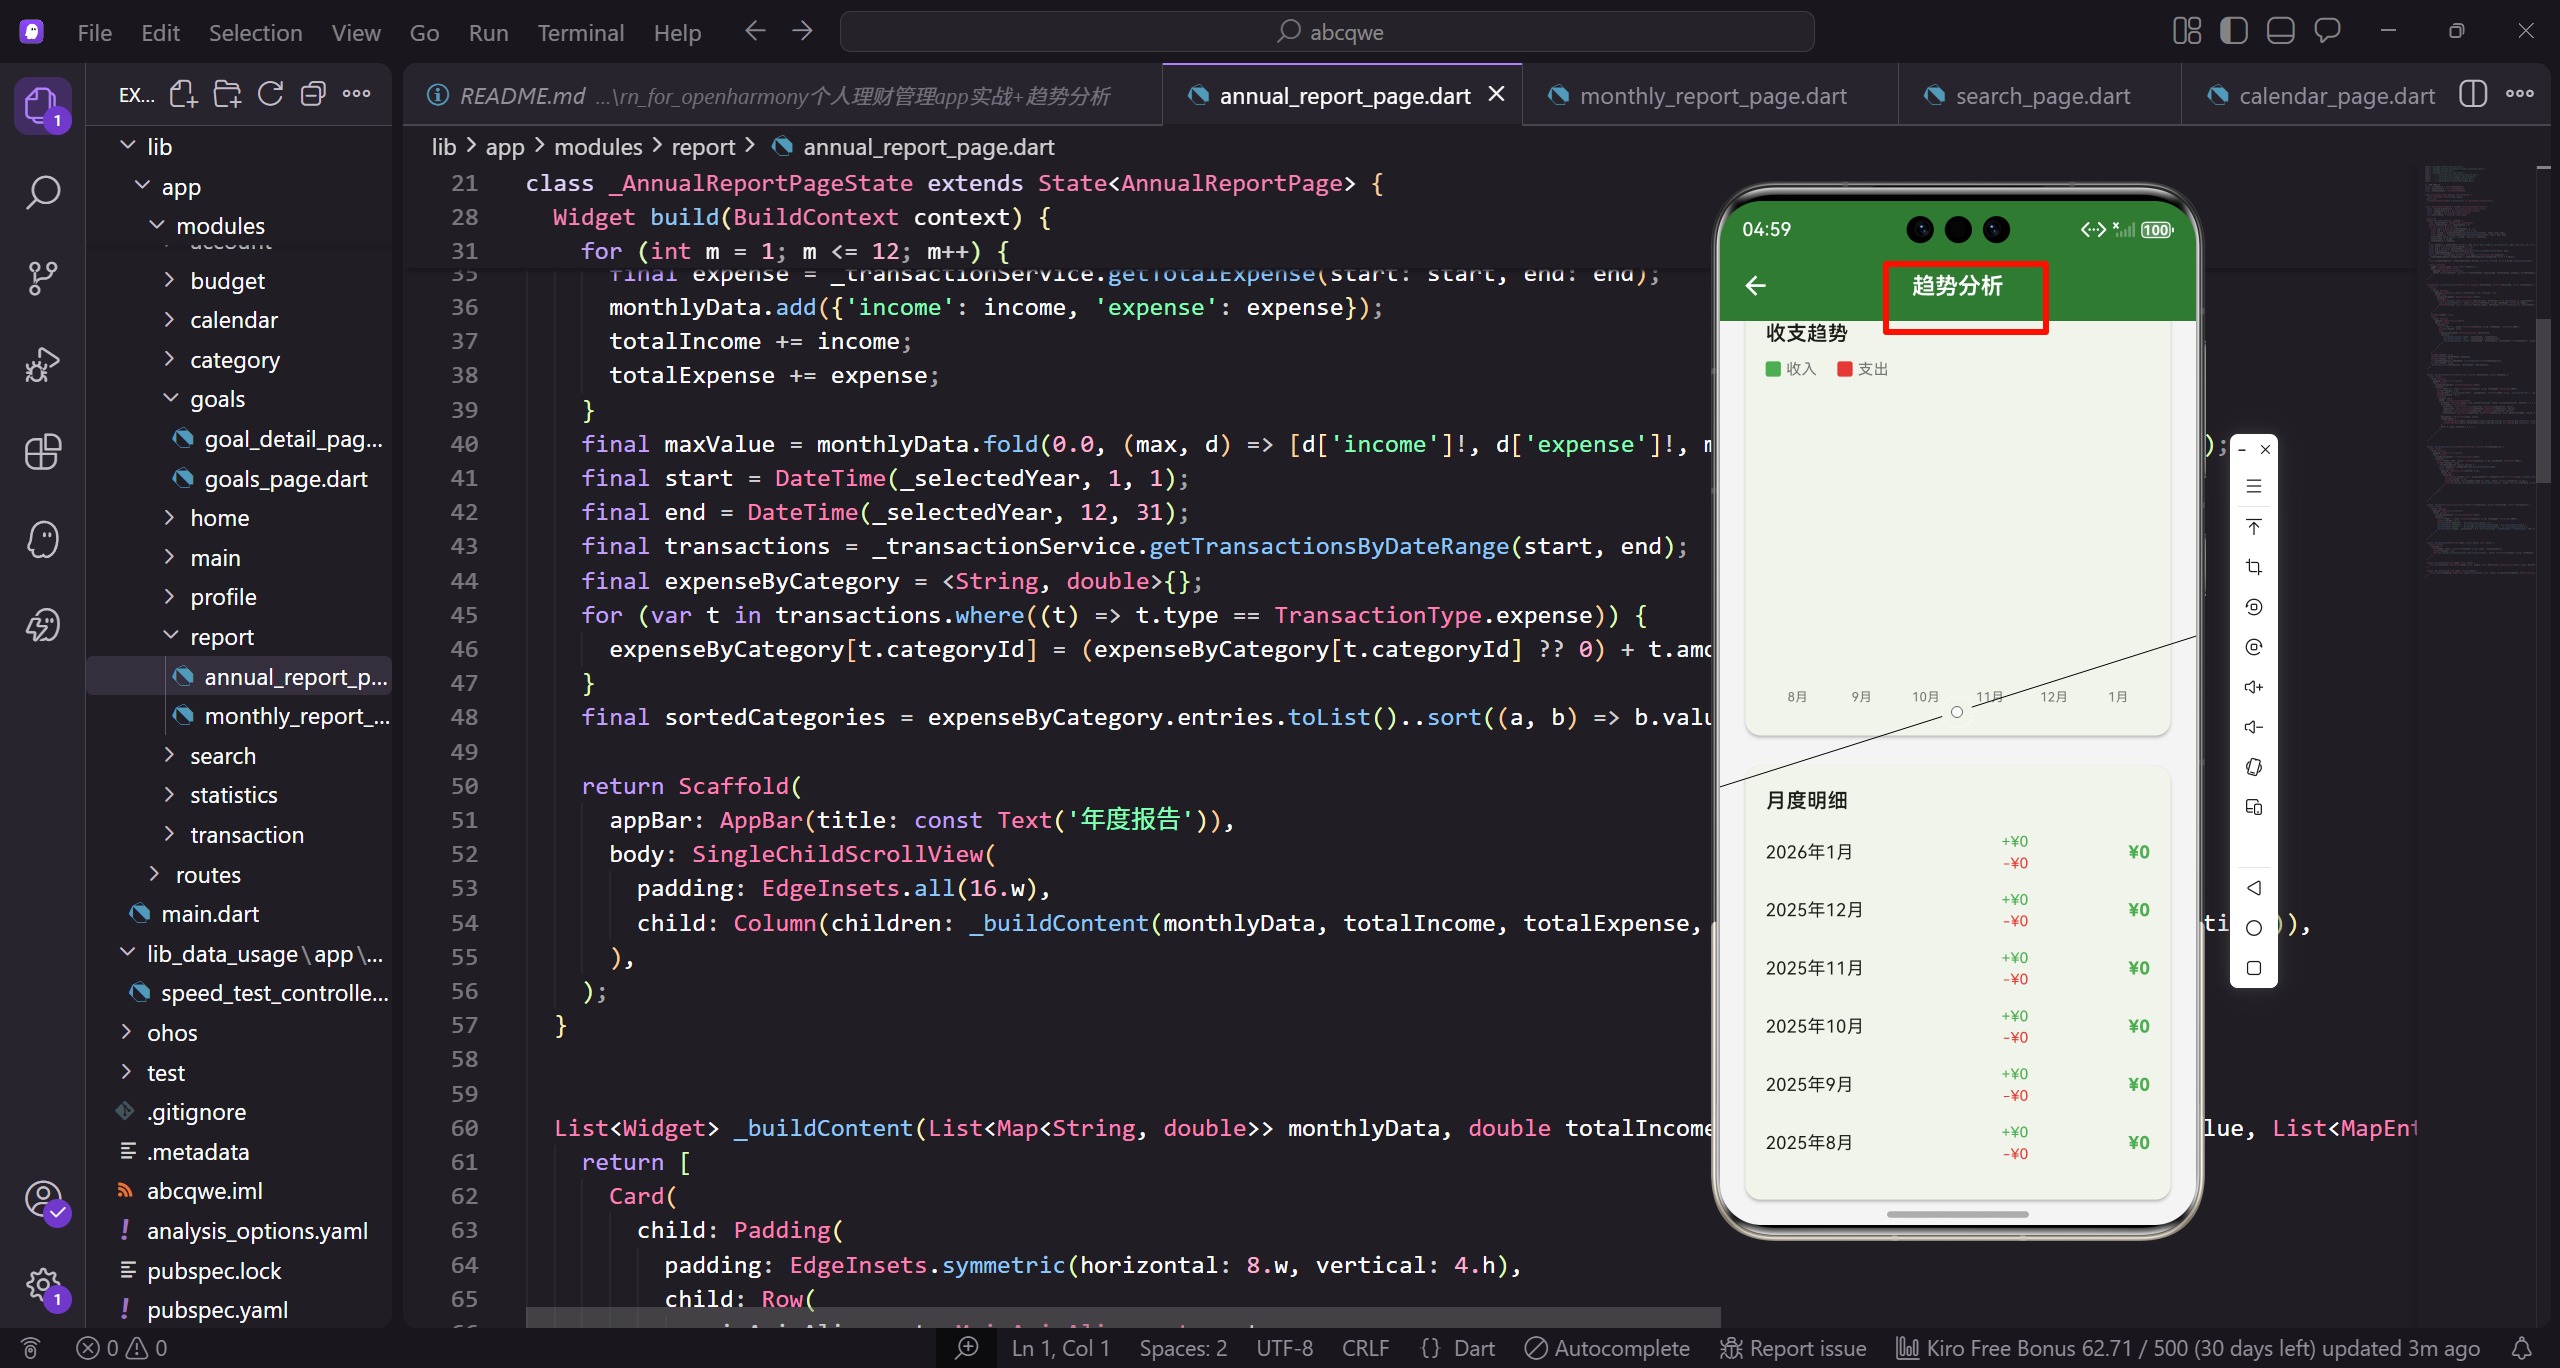The width and height of the screenshot is (2560, 1368).
Task: Toggle the bottom panel layout
Action: pyautogui.click(x=2280, y=31)
